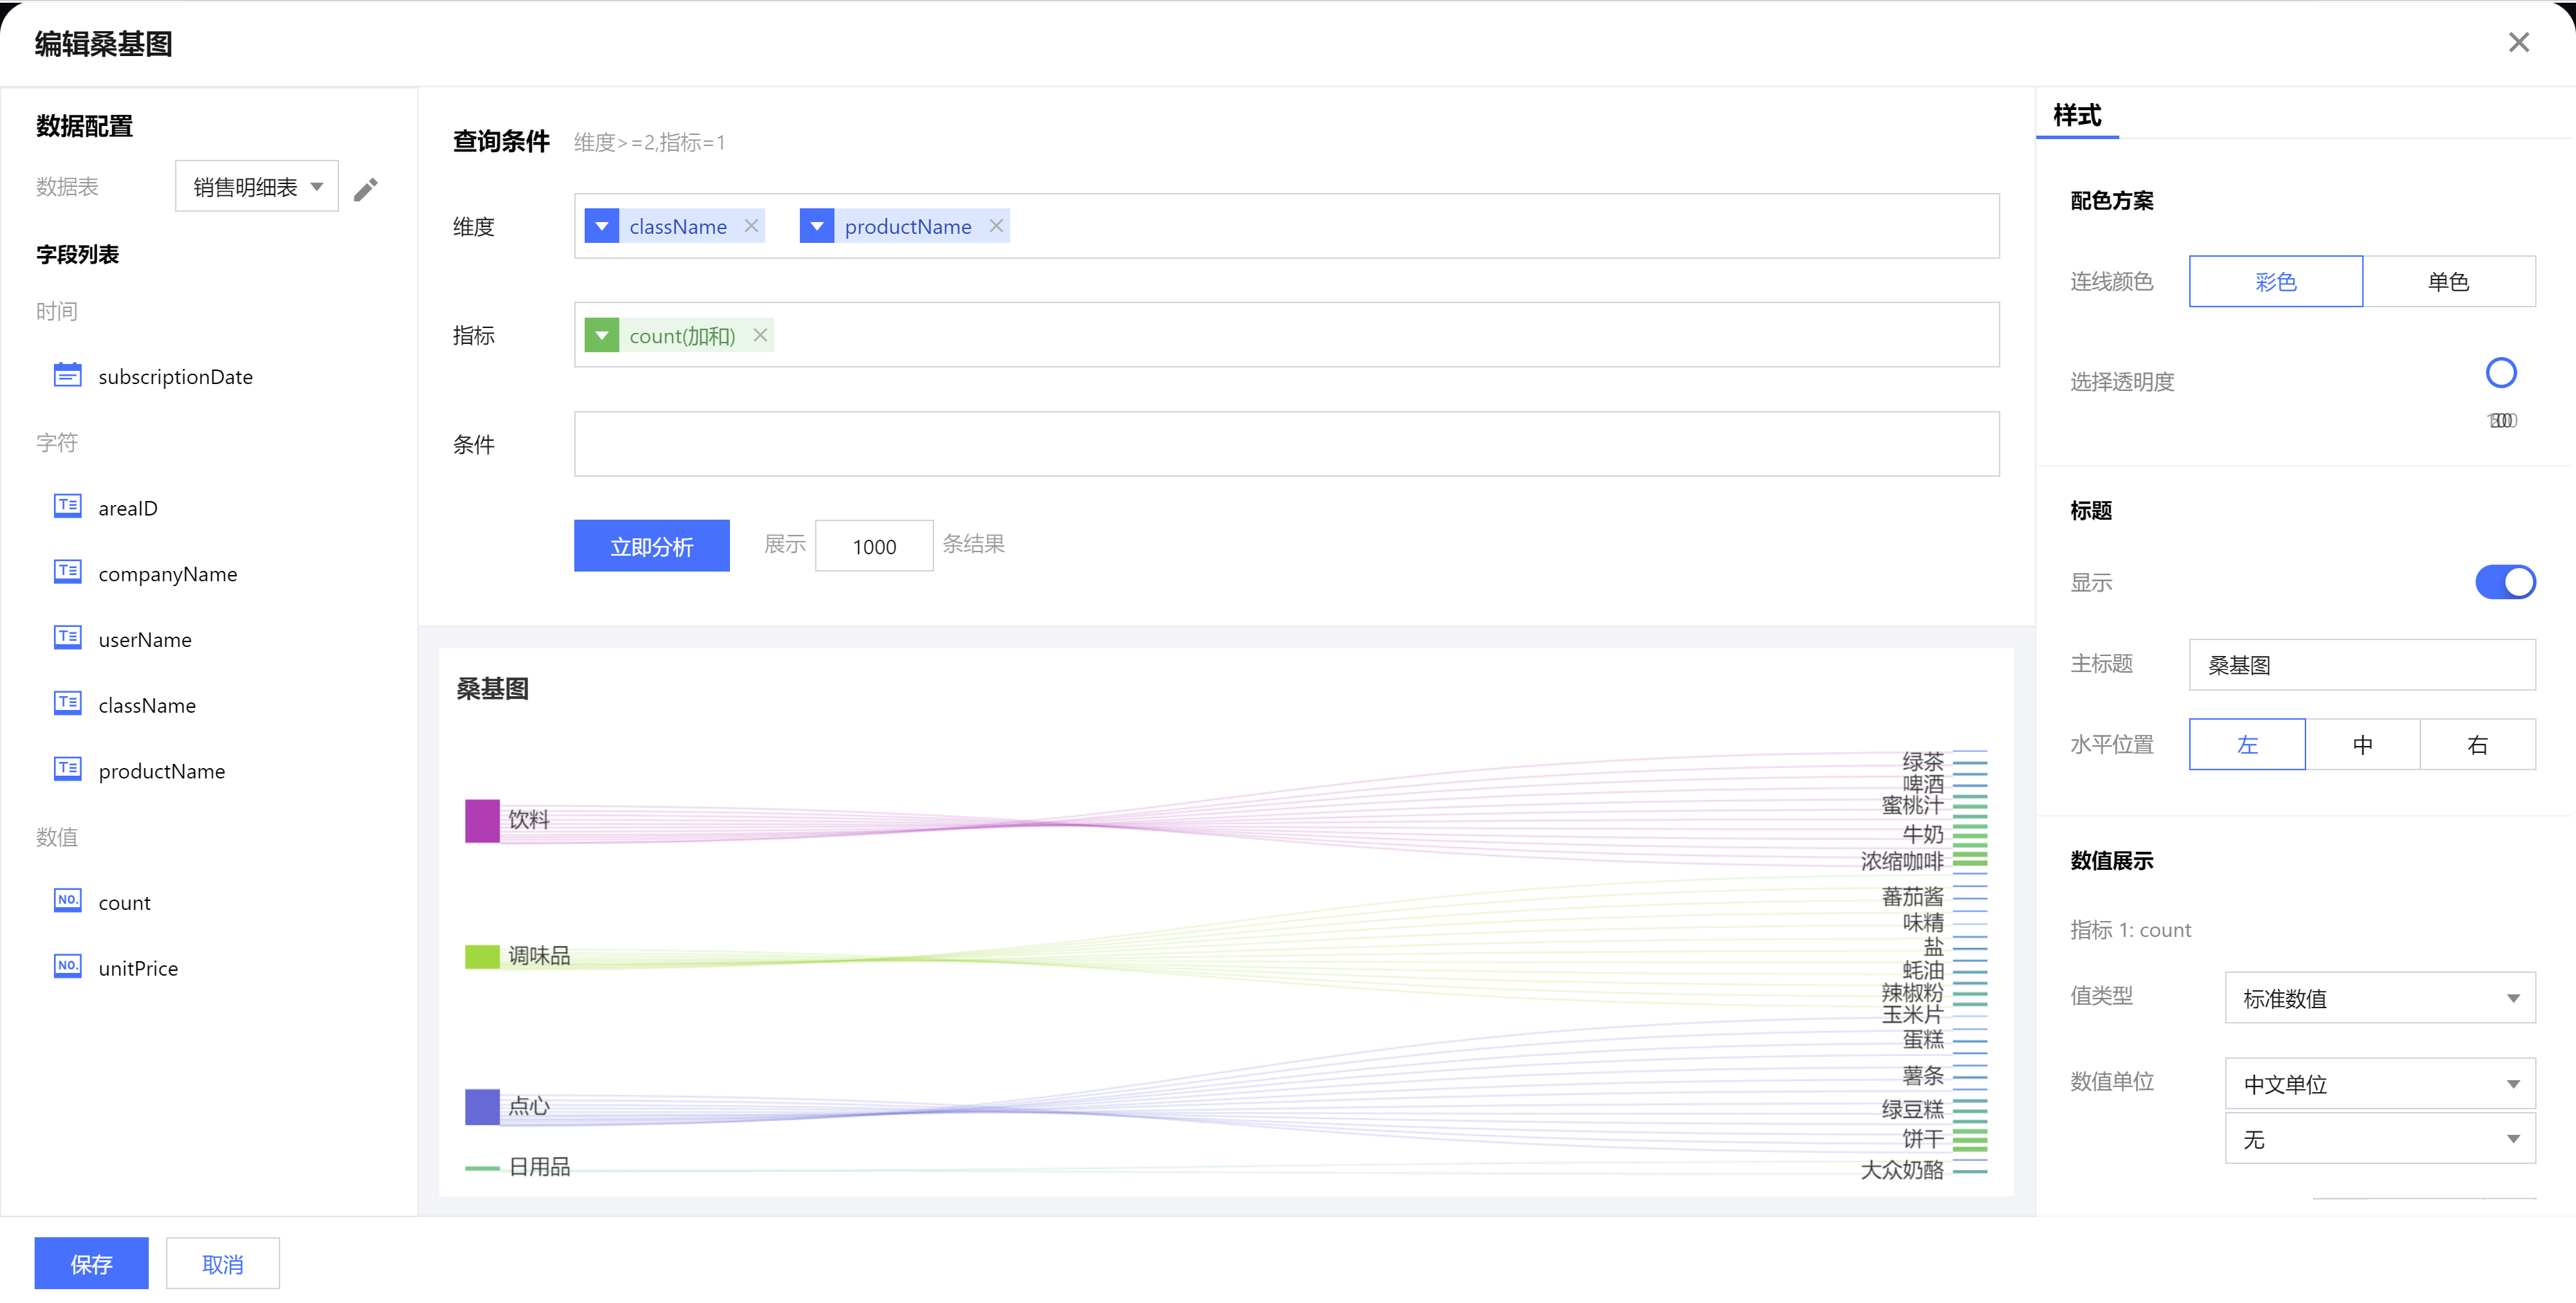Viewport: 2576px width, 1303px height.
Task: Click the pencil edit icon beside data table
Action: [x=366, y=189]
